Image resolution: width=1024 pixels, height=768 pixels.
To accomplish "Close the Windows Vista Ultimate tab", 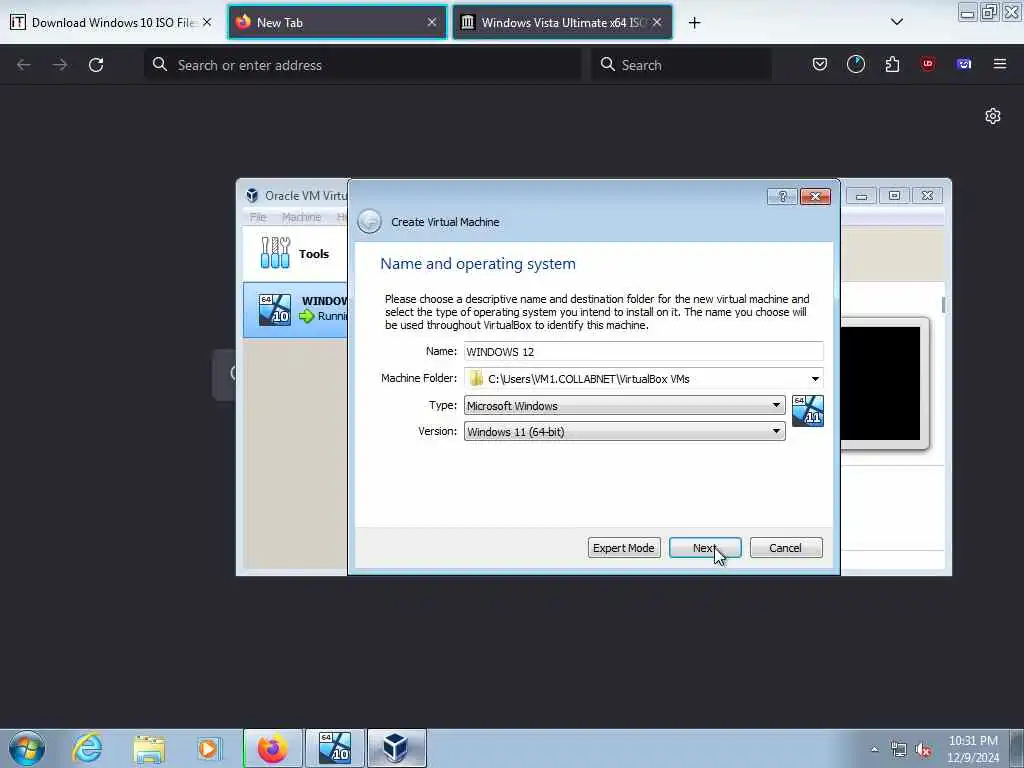I will (657, 22).
